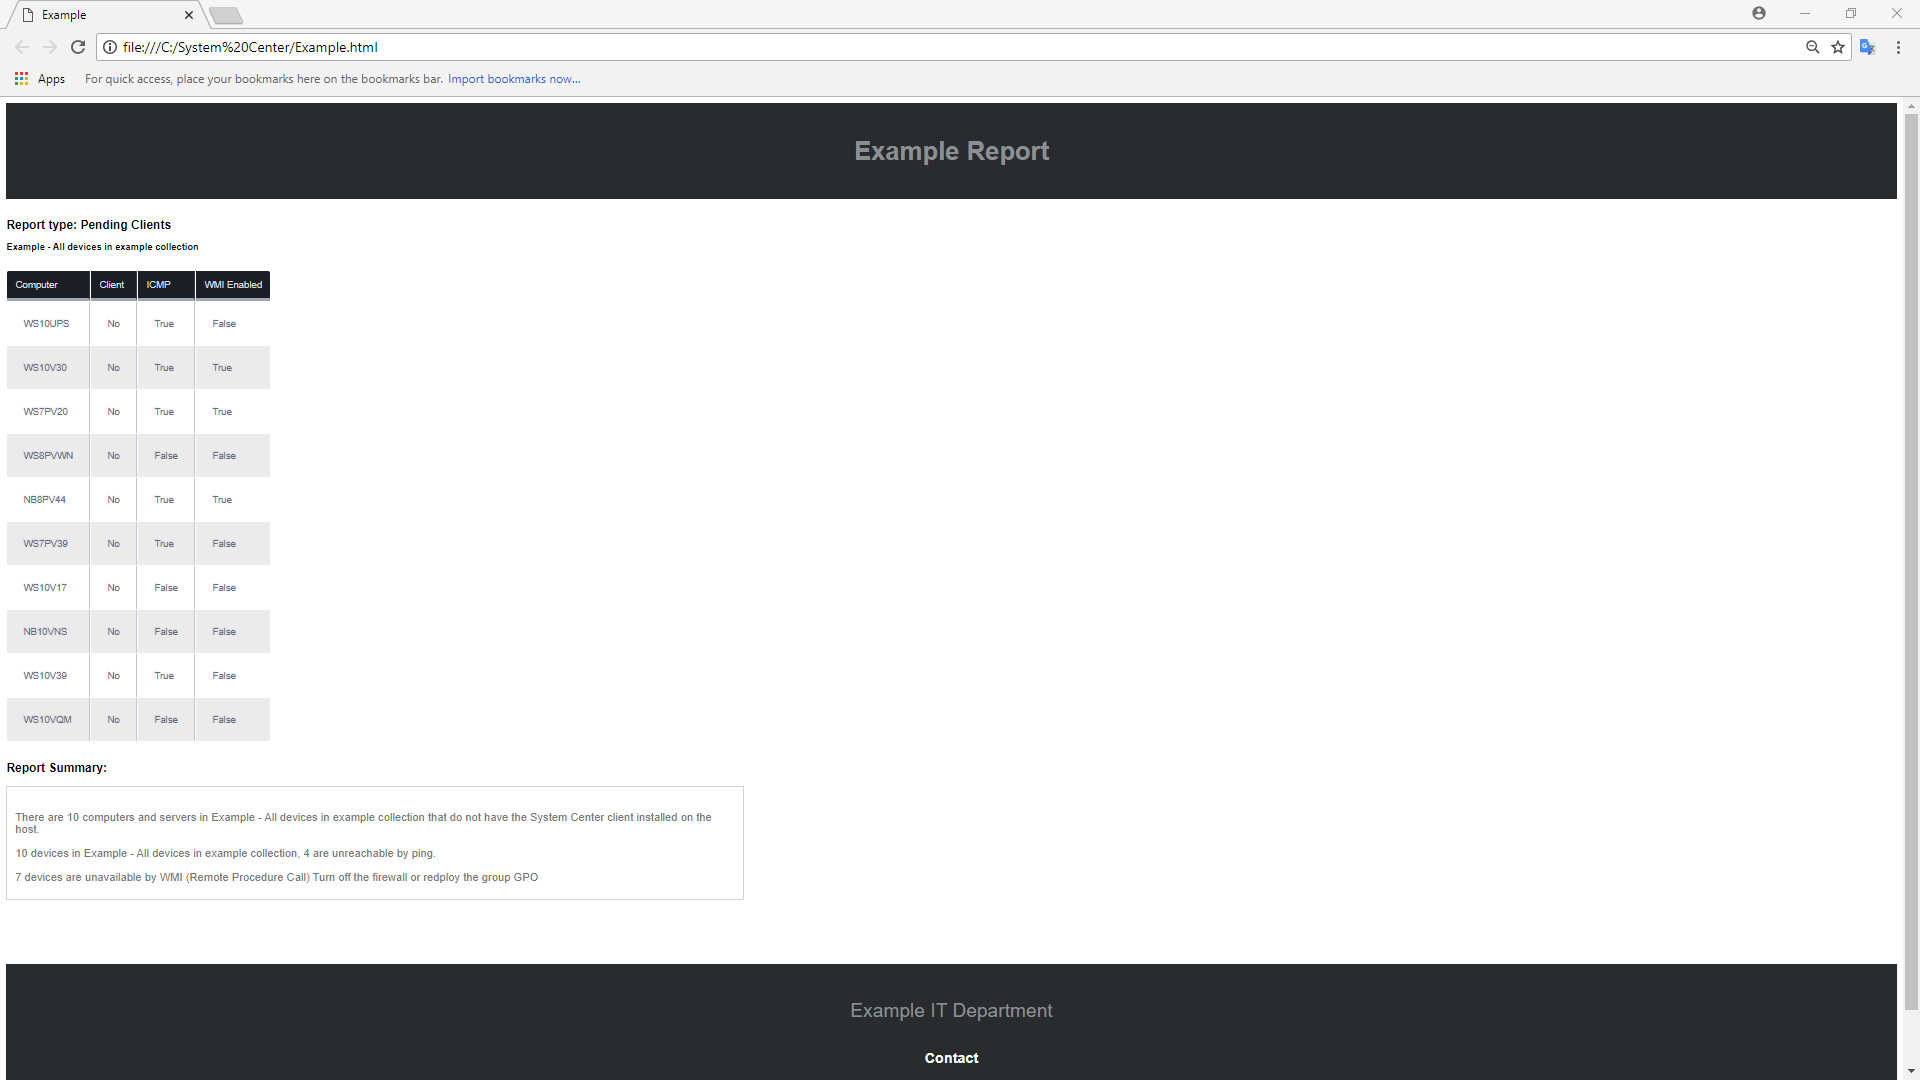Click Import bookmarks now link
This screenshot has height=1080, width=1920.
click(514, 79)
